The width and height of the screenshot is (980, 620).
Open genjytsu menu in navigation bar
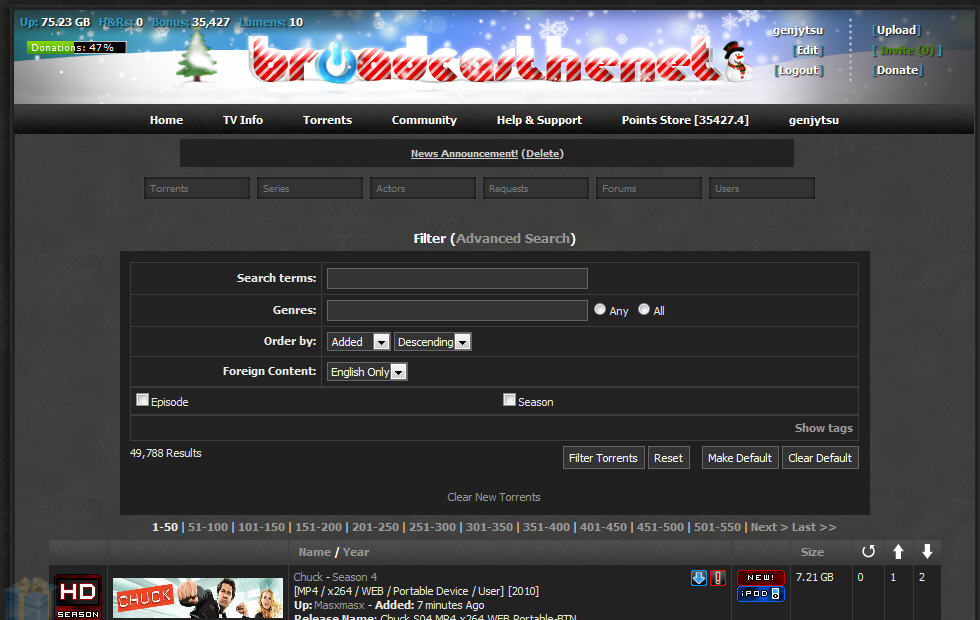pos(814,120)
